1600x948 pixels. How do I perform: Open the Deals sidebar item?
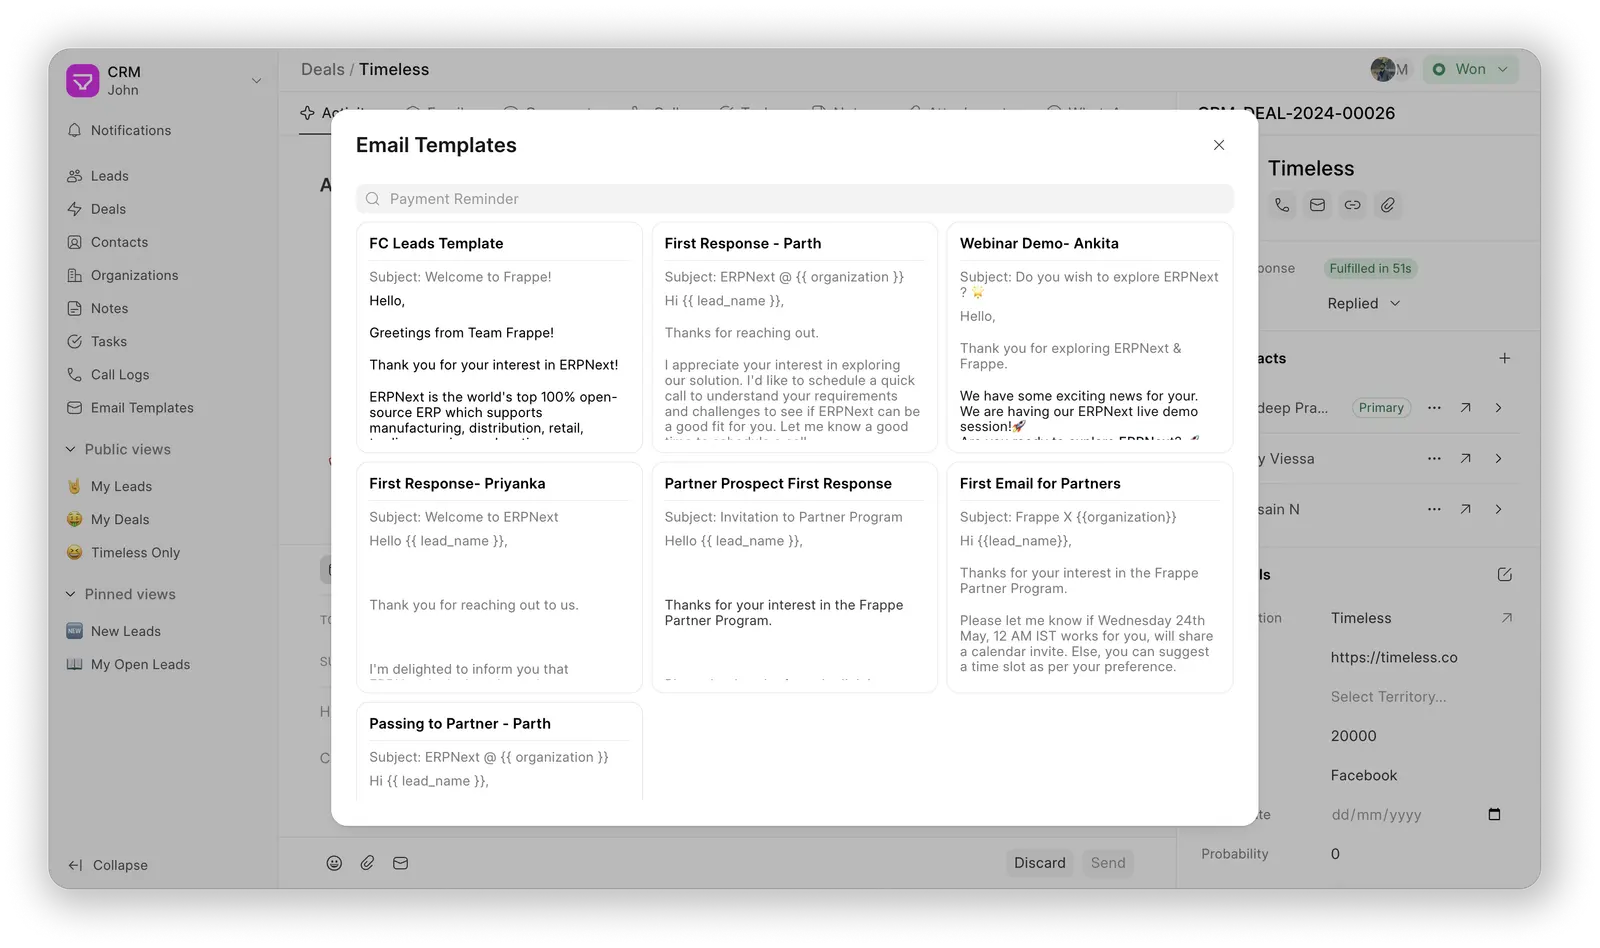164,209
